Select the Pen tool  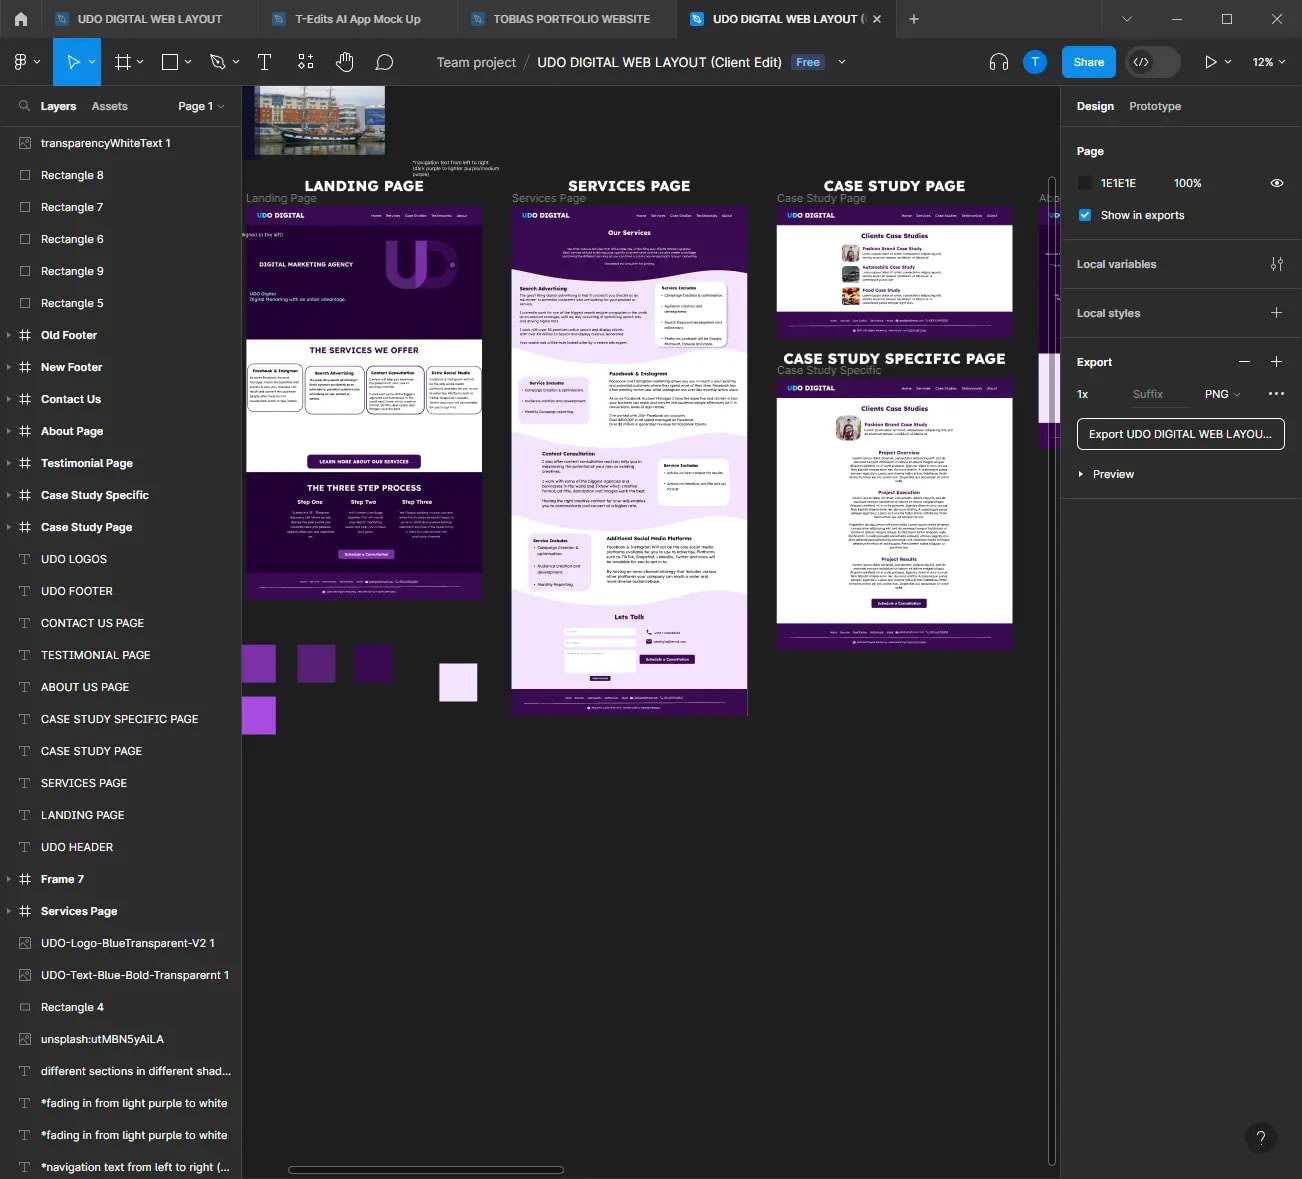pos(218,62)
